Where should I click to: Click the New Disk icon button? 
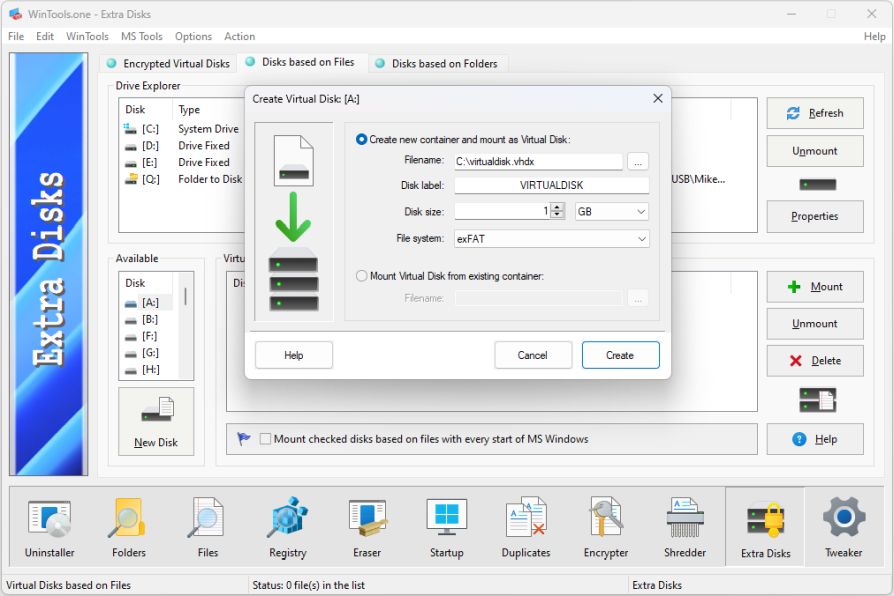156,421
